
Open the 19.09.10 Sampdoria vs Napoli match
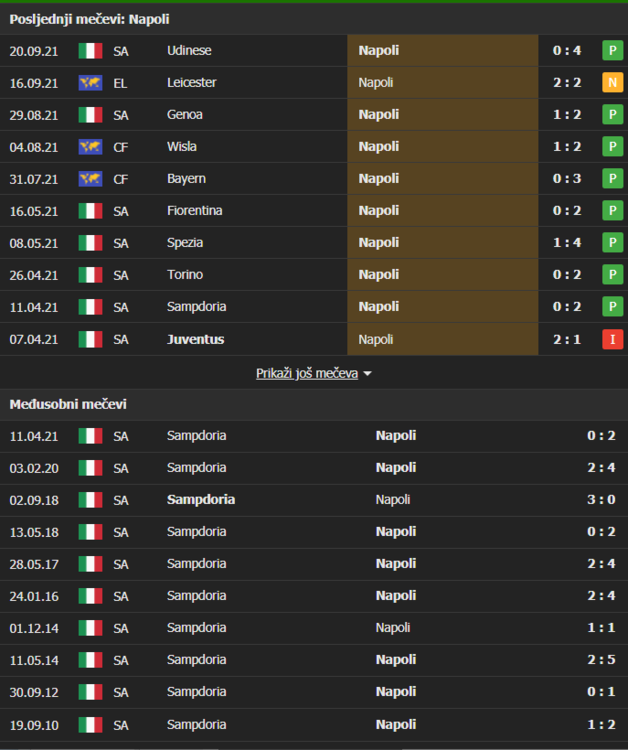click(x=300, y=724)
